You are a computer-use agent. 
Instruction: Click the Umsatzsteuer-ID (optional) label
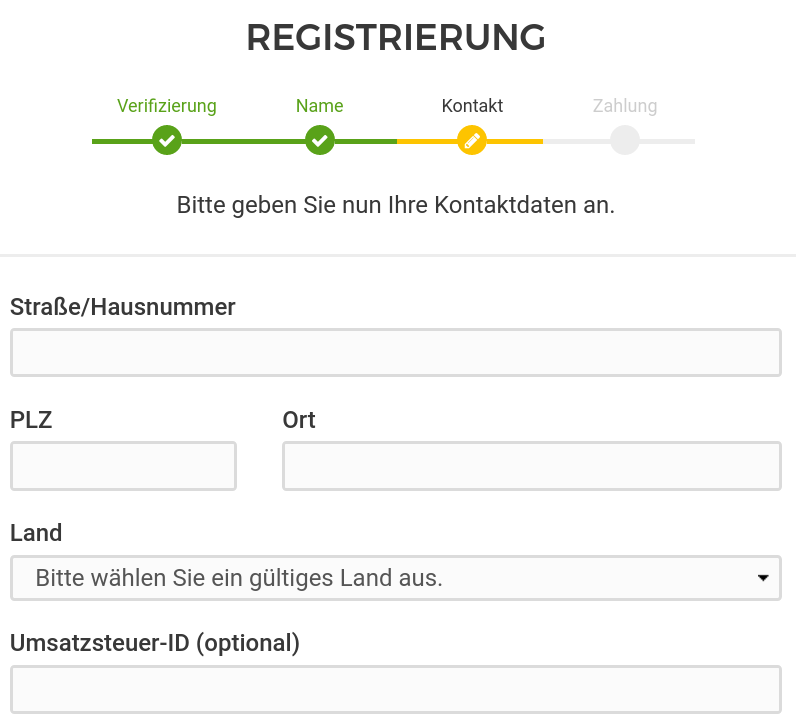tap(155, 643)
